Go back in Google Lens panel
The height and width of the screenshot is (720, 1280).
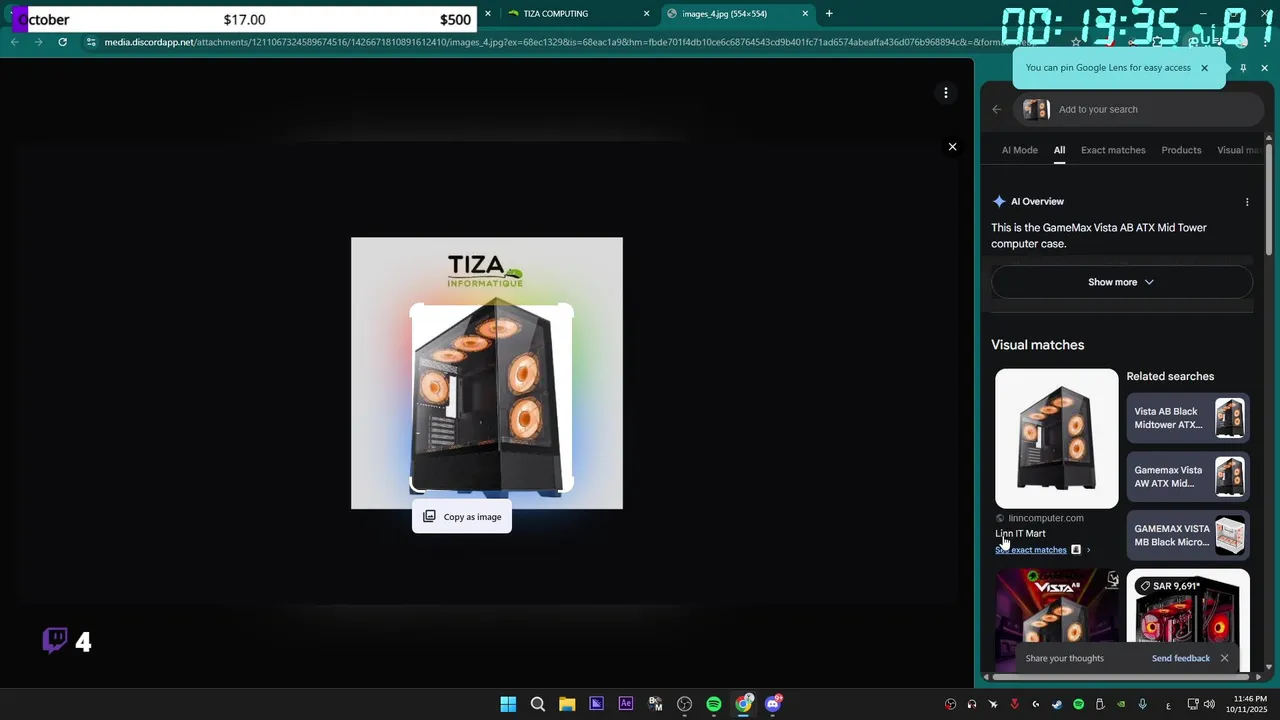(x=996, y=110)
